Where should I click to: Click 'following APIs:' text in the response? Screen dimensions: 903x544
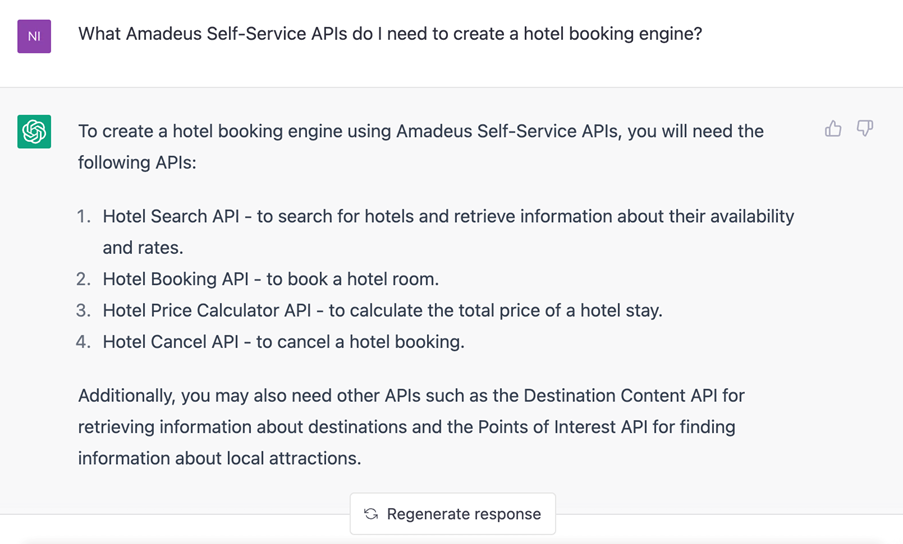(137, 163)
